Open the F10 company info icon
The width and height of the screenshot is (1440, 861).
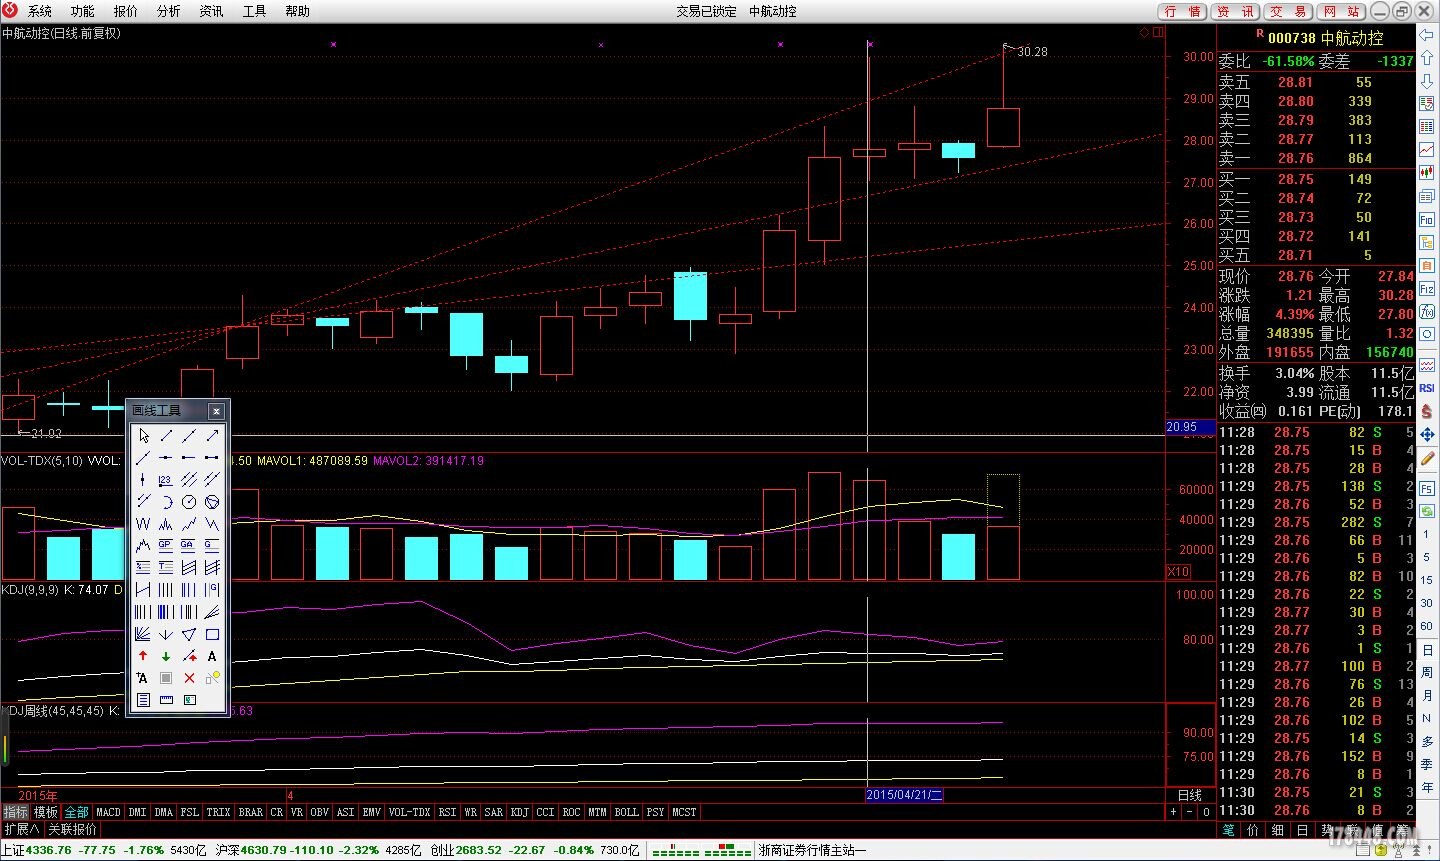coord(1427,219)
